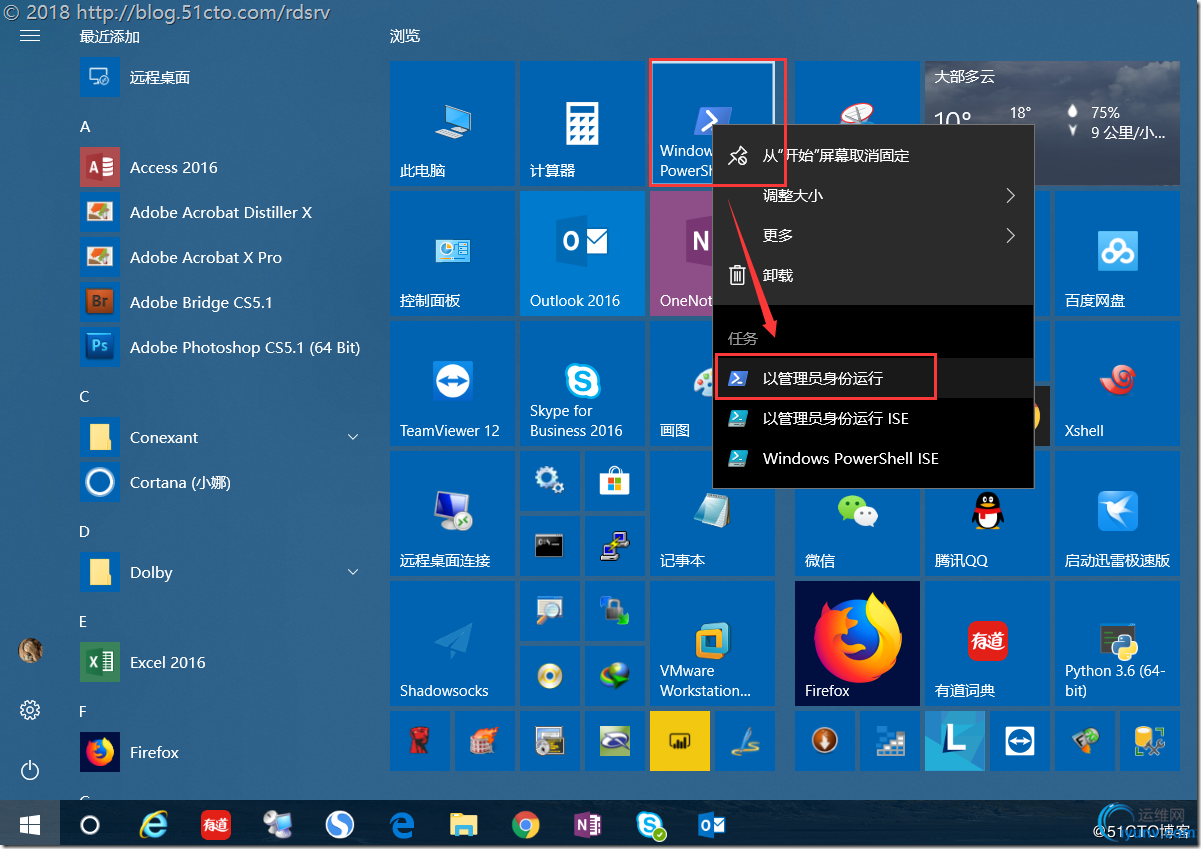The width and height of the screenshot is (1201, 849).
Task: Open the Power button options
Action: tap(30, 770)
